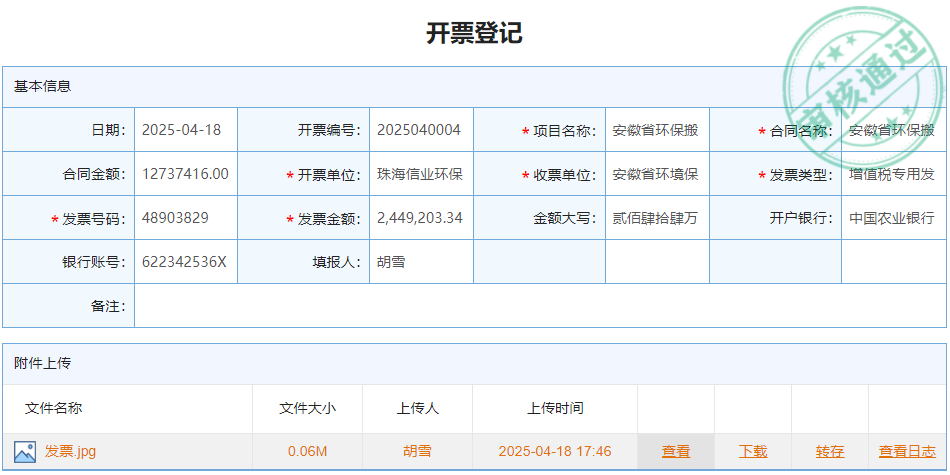Click the 开户银行 field 中国农业银行
Screen dimensions: 950x475
pos(891,218)
